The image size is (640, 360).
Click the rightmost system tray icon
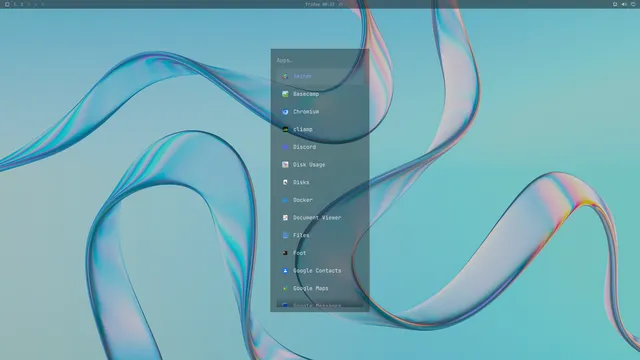633,4
